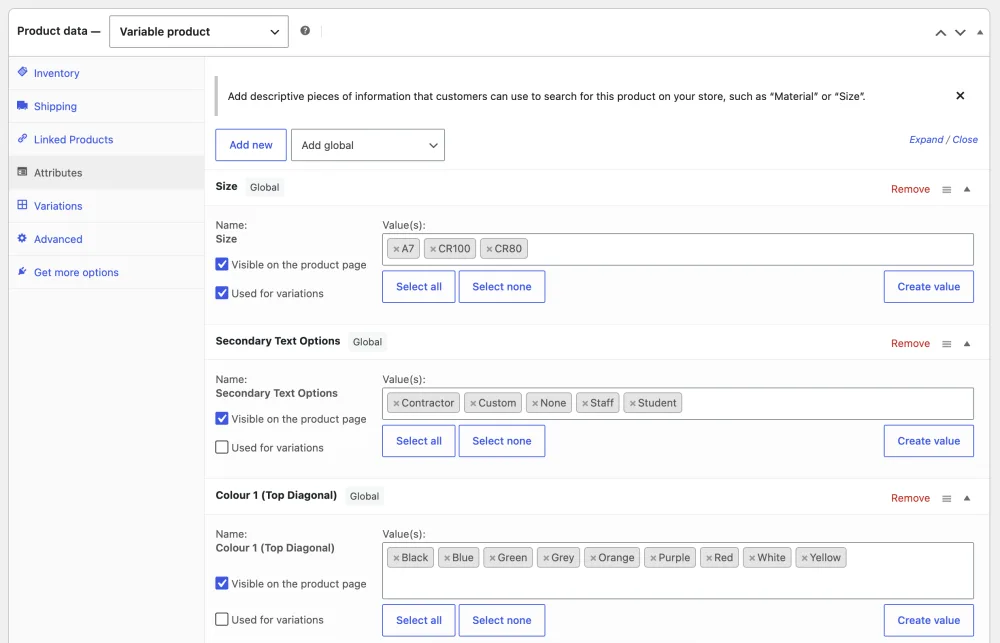Remove the Orange colour value
1000x643 pixels.
point(593,558)
